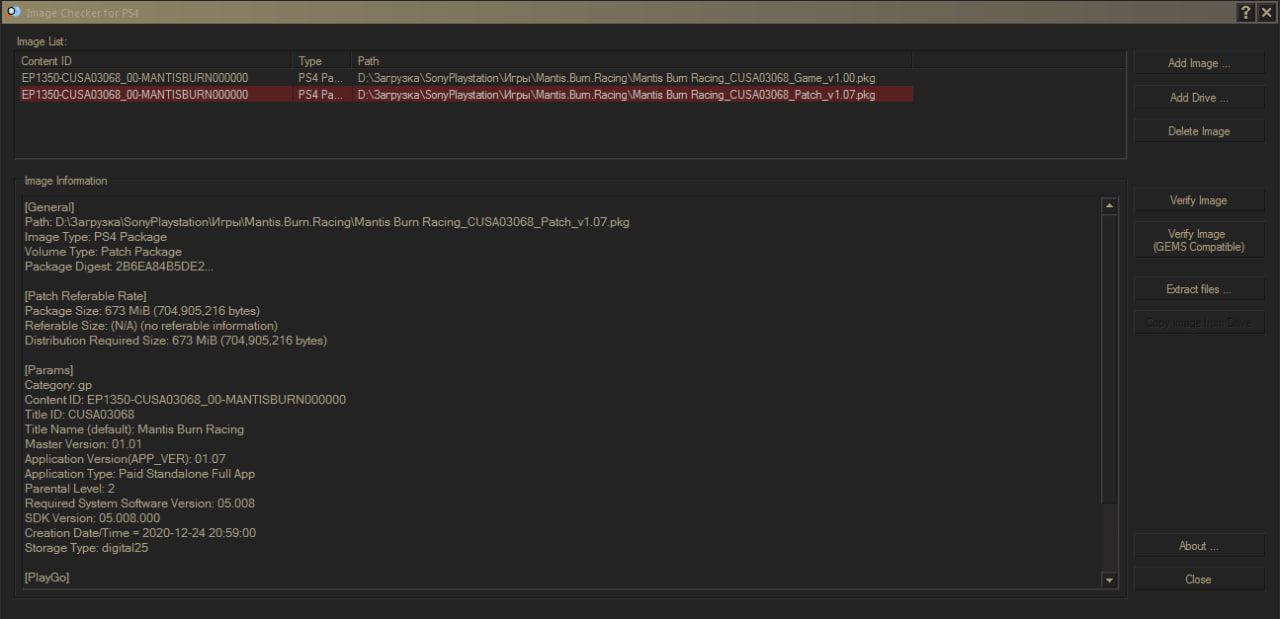The height and width of the screenshot is (619, 1280).
Task: Open the About ... dialog button
Action: pyautogui.click(x=1199, y=546)
